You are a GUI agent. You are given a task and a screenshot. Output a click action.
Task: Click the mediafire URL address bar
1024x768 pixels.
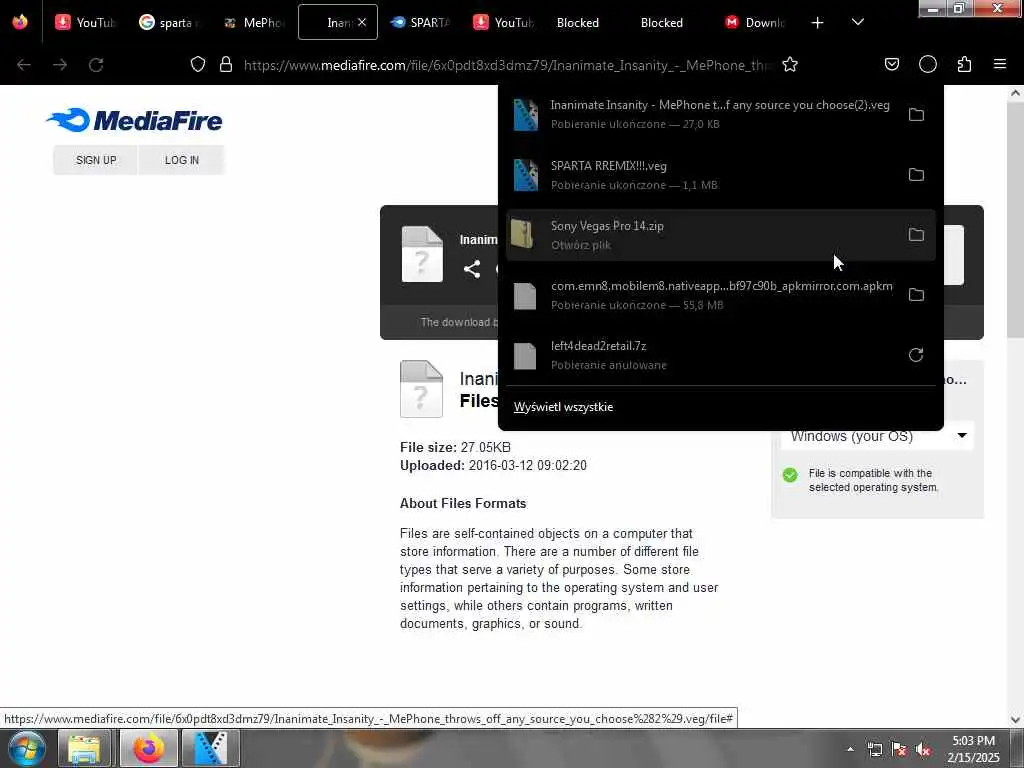pos(509,65)
